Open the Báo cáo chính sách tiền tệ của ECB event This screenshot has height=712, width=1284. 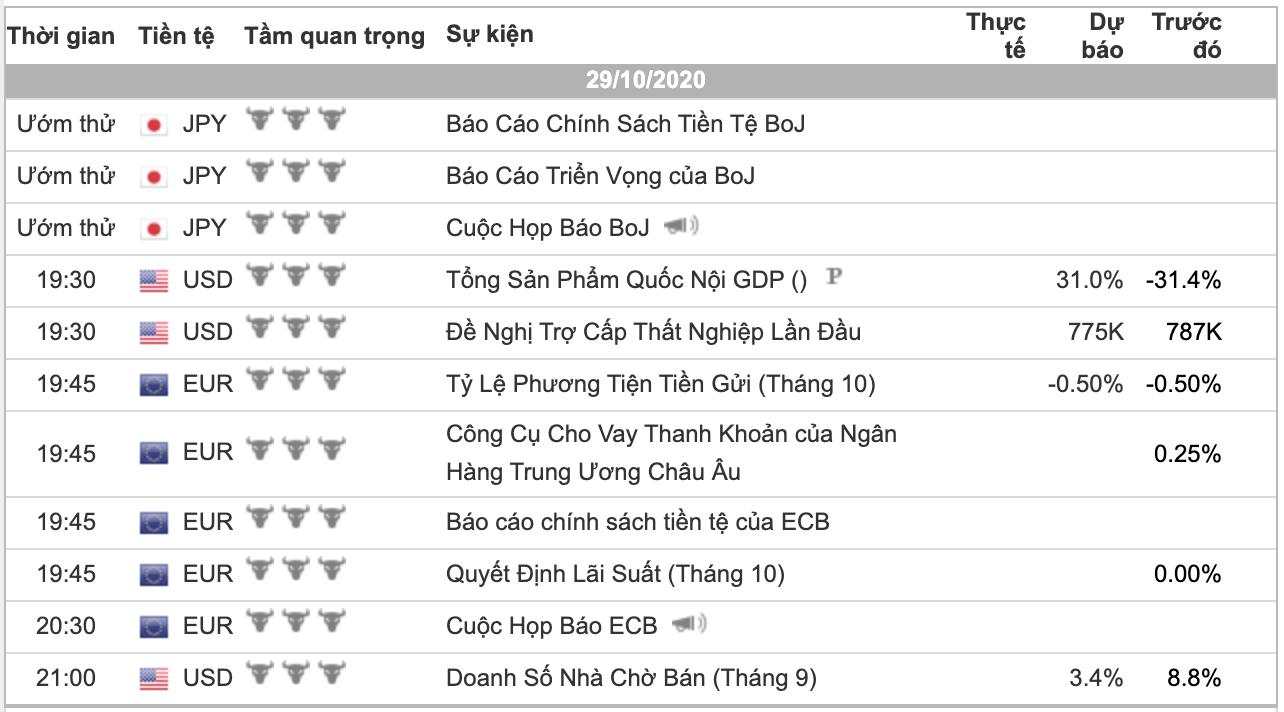(x=638, y=522)
